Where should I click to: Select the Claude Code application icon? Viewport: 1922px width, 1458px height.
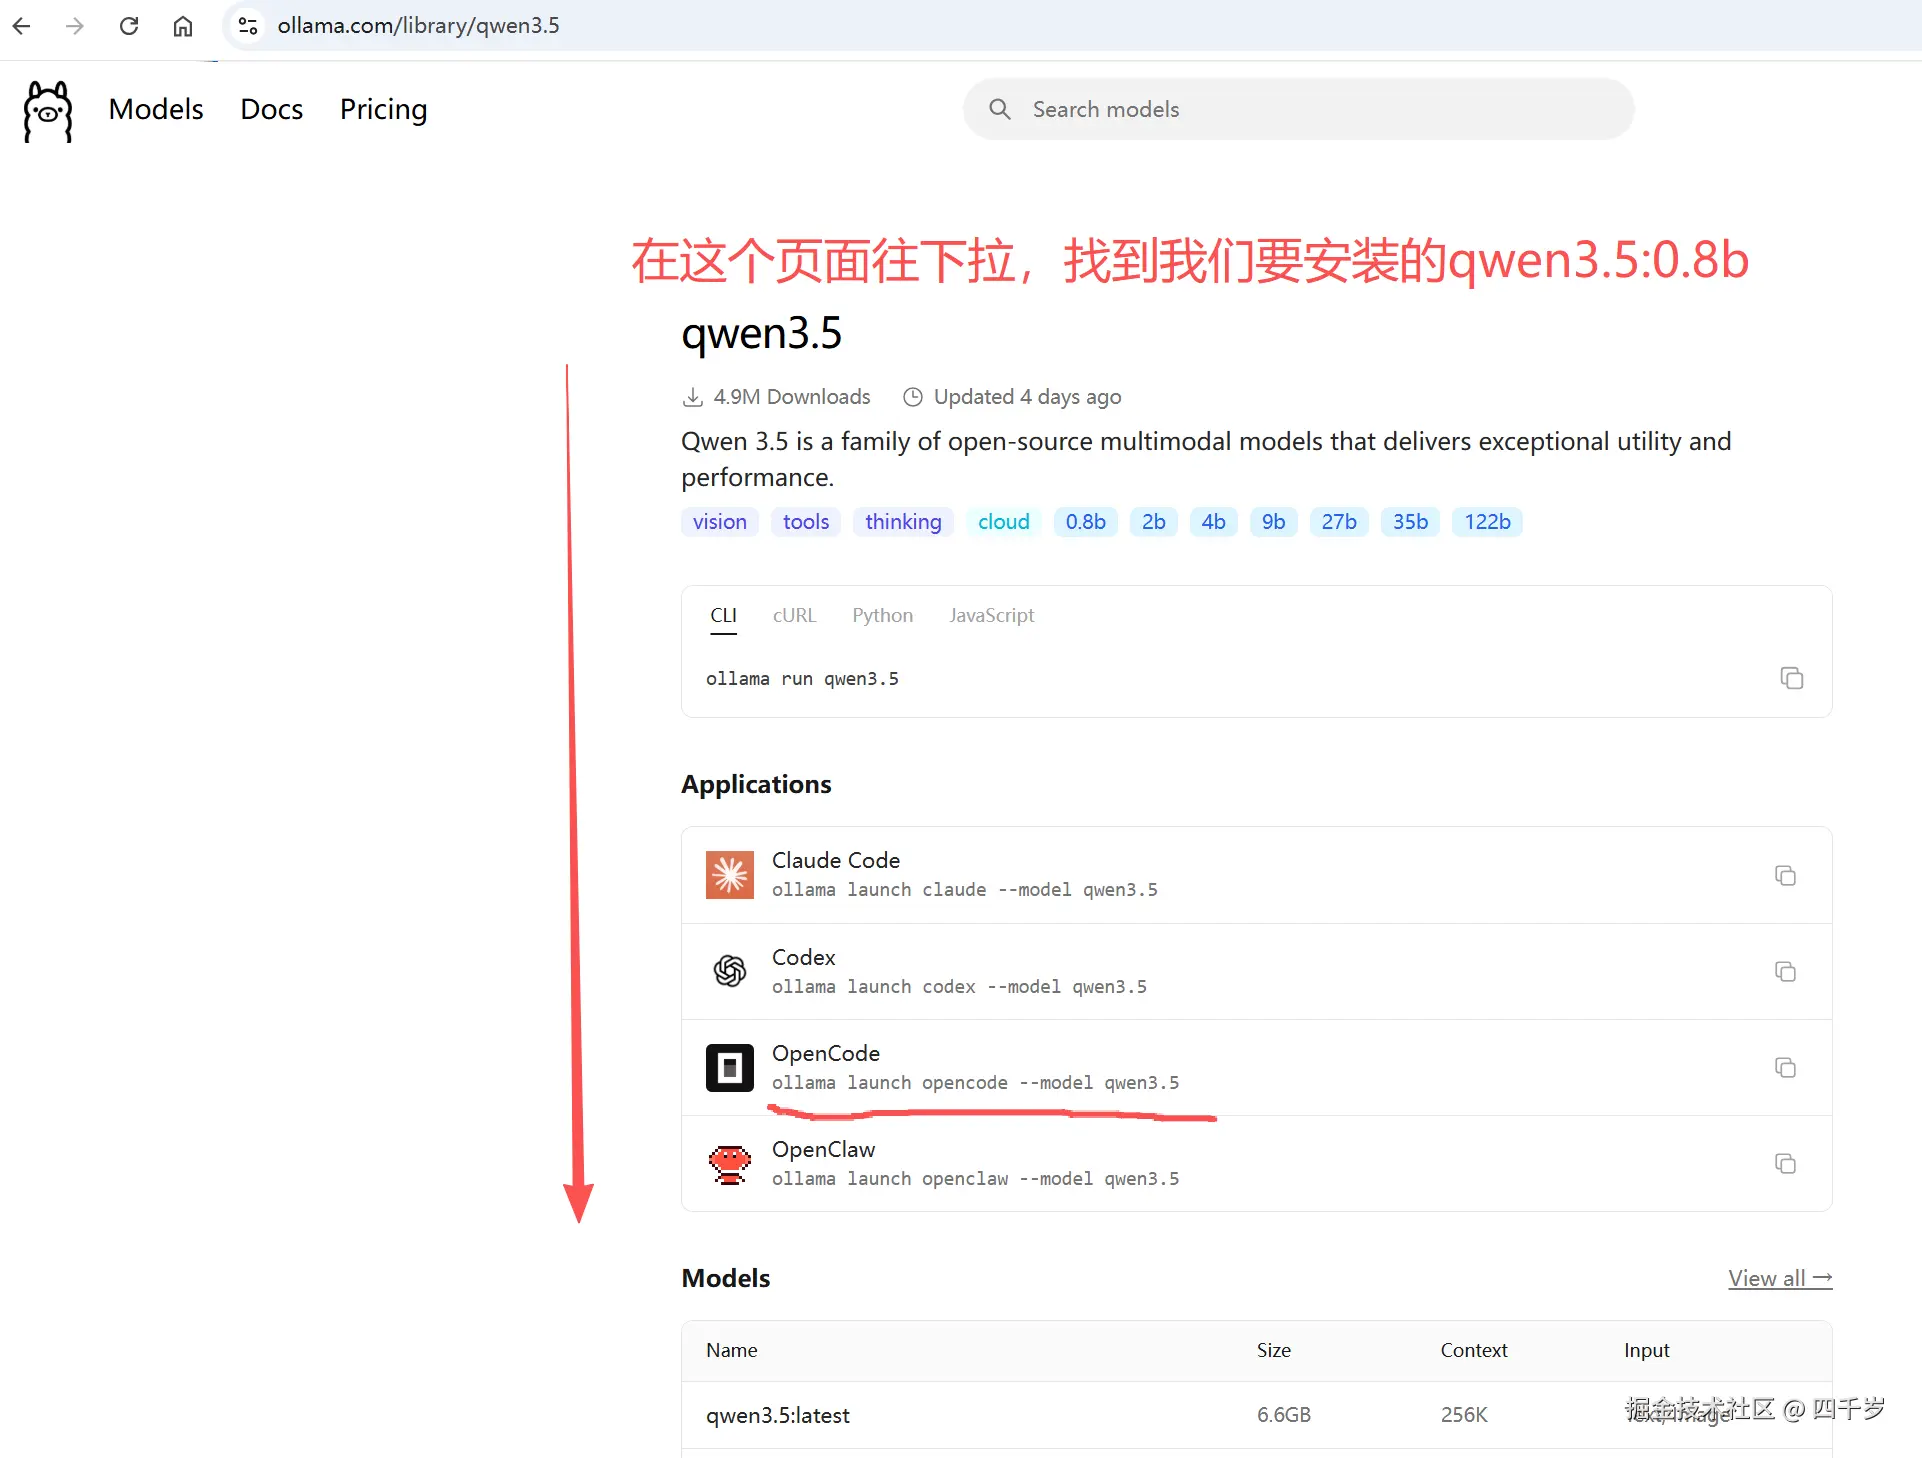tap(729, 874)
